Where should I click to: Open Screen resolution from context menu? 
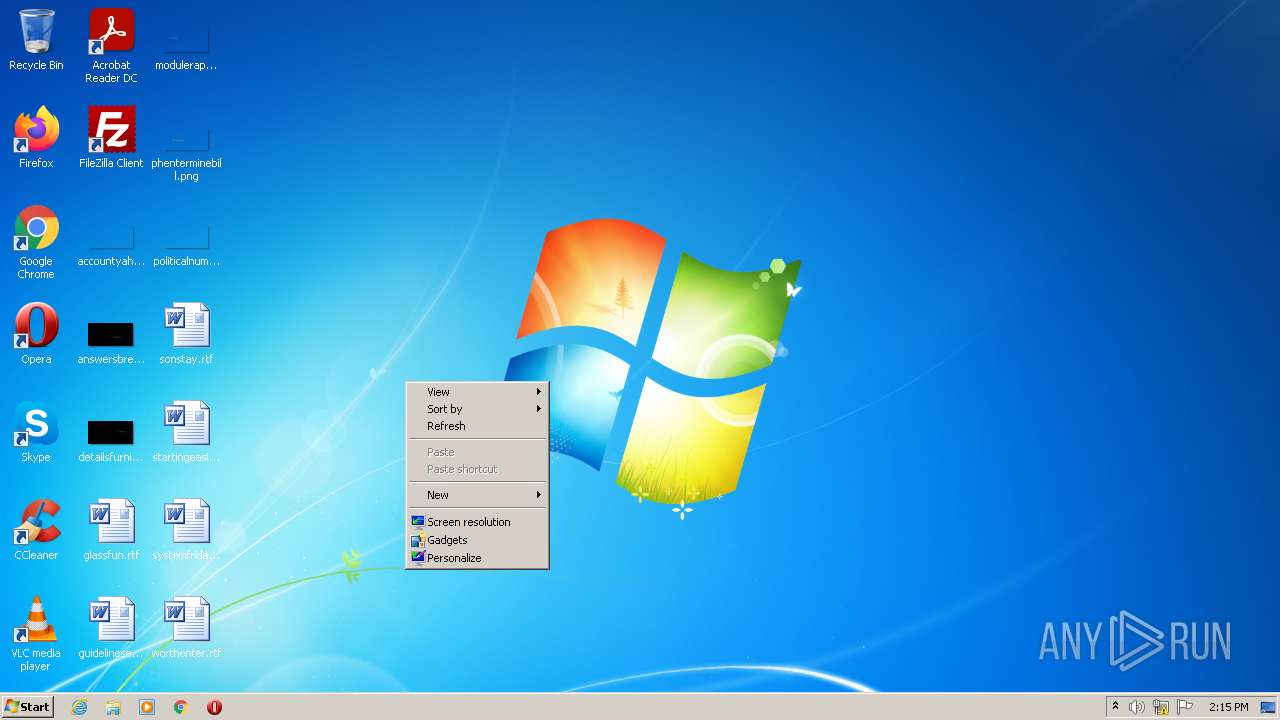tap(477, 522)
